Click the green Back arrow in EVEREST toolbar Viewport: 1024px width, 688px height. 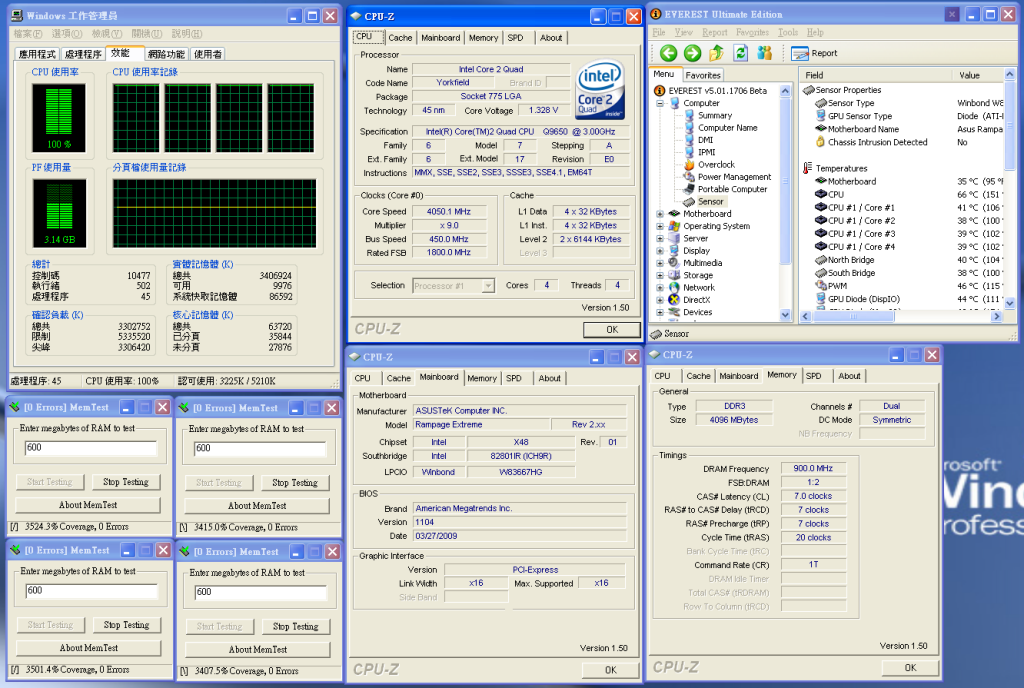coord(668,53)
